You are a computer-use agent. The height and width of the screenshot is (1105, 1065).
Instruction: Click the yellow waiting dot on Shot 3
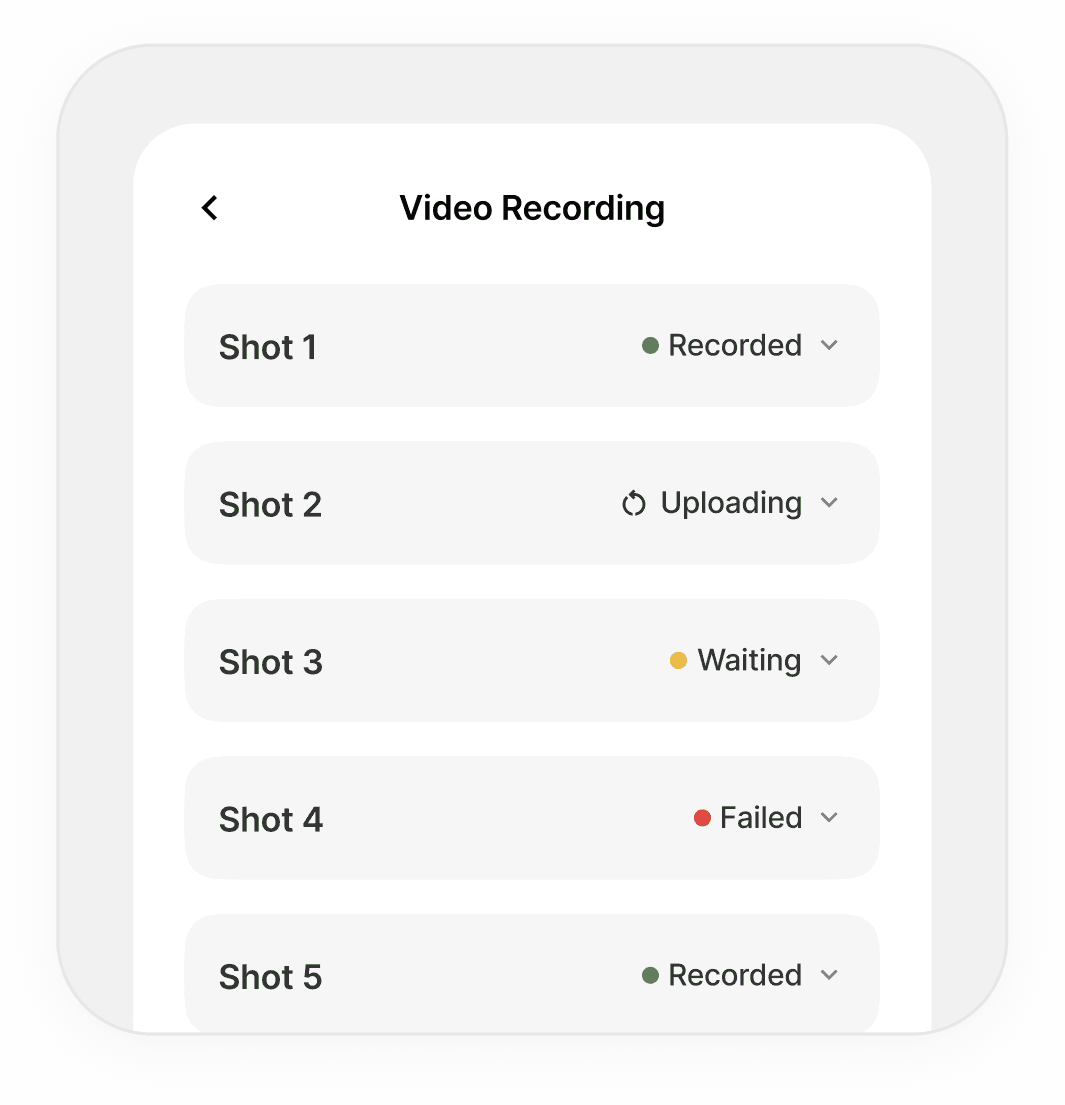(678, 661)
